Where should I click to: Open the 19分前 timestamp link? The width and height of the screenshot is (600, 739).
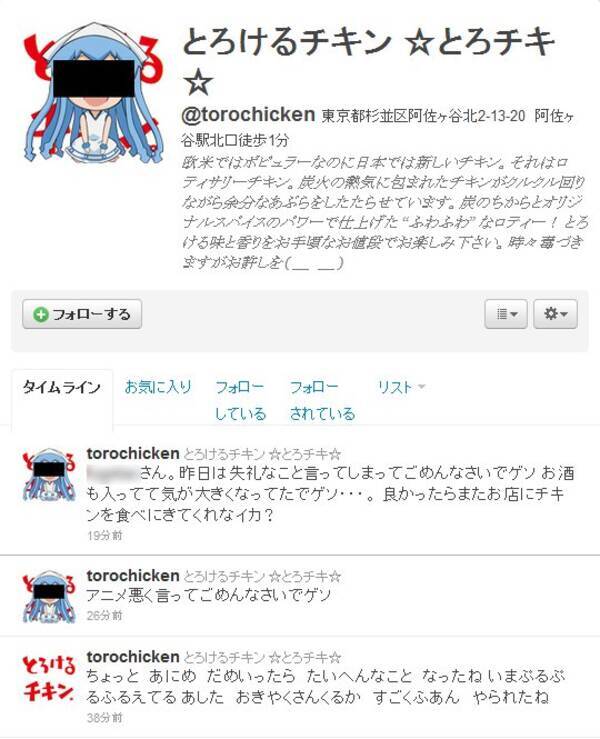coord(104,535)
